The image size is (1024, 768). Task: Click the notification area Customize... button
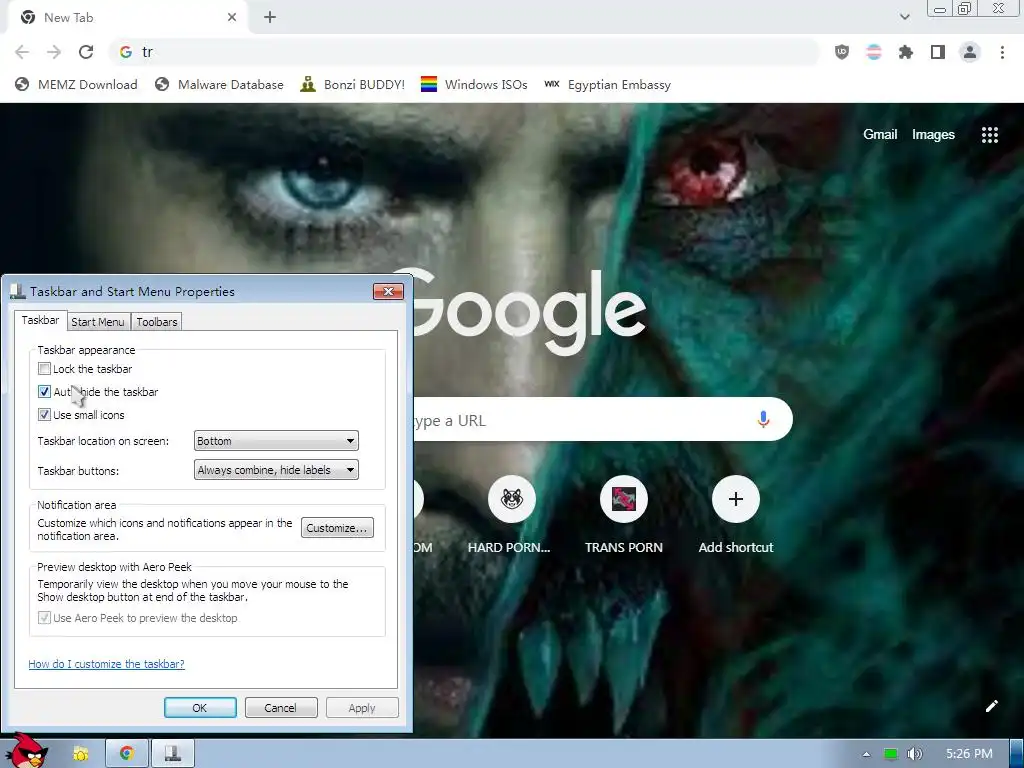point(337,528)
